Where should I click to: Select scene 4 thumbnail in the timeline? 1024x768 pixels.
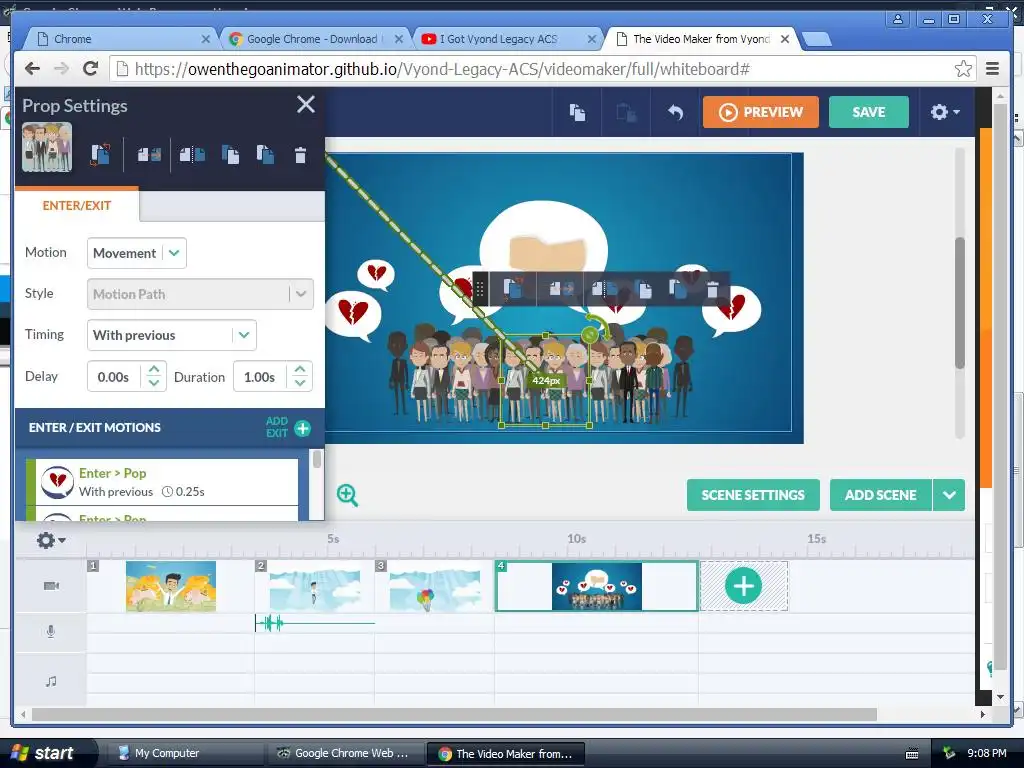click(596, 586)
